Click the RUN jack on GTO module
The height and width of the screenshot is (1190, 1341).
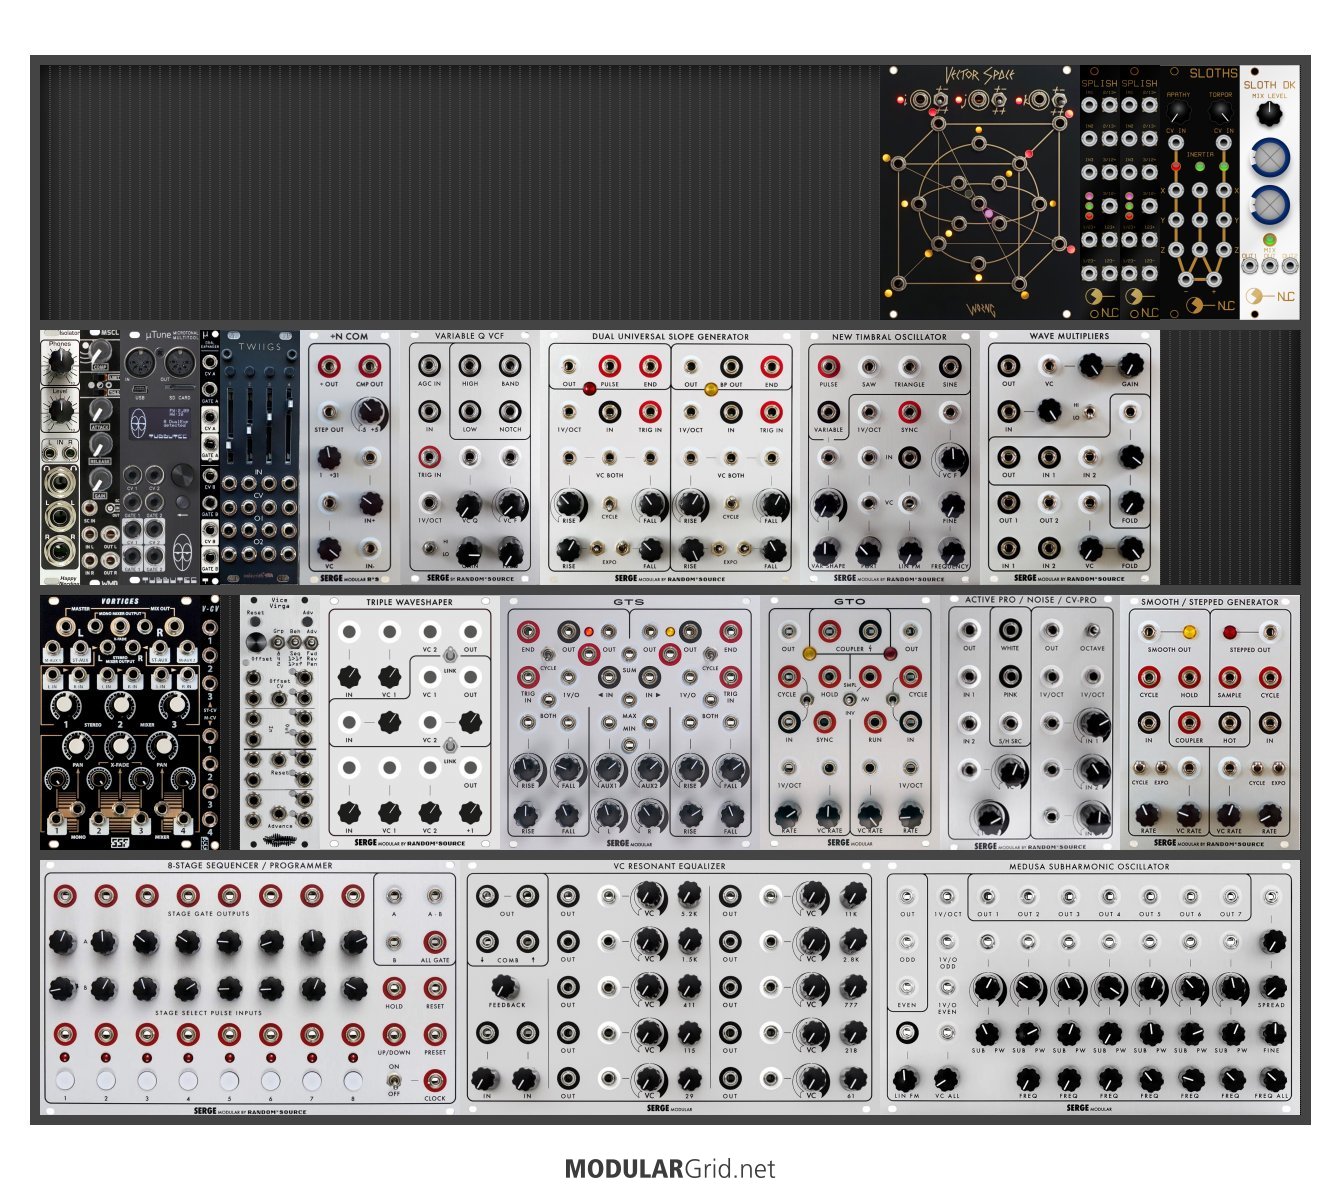874,721
